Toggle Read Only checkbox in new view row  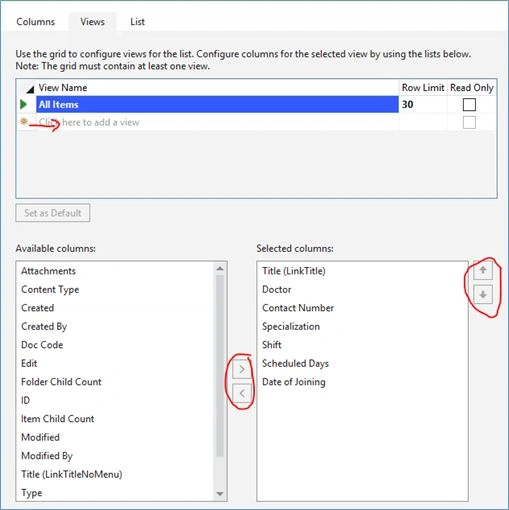(469, 122)
